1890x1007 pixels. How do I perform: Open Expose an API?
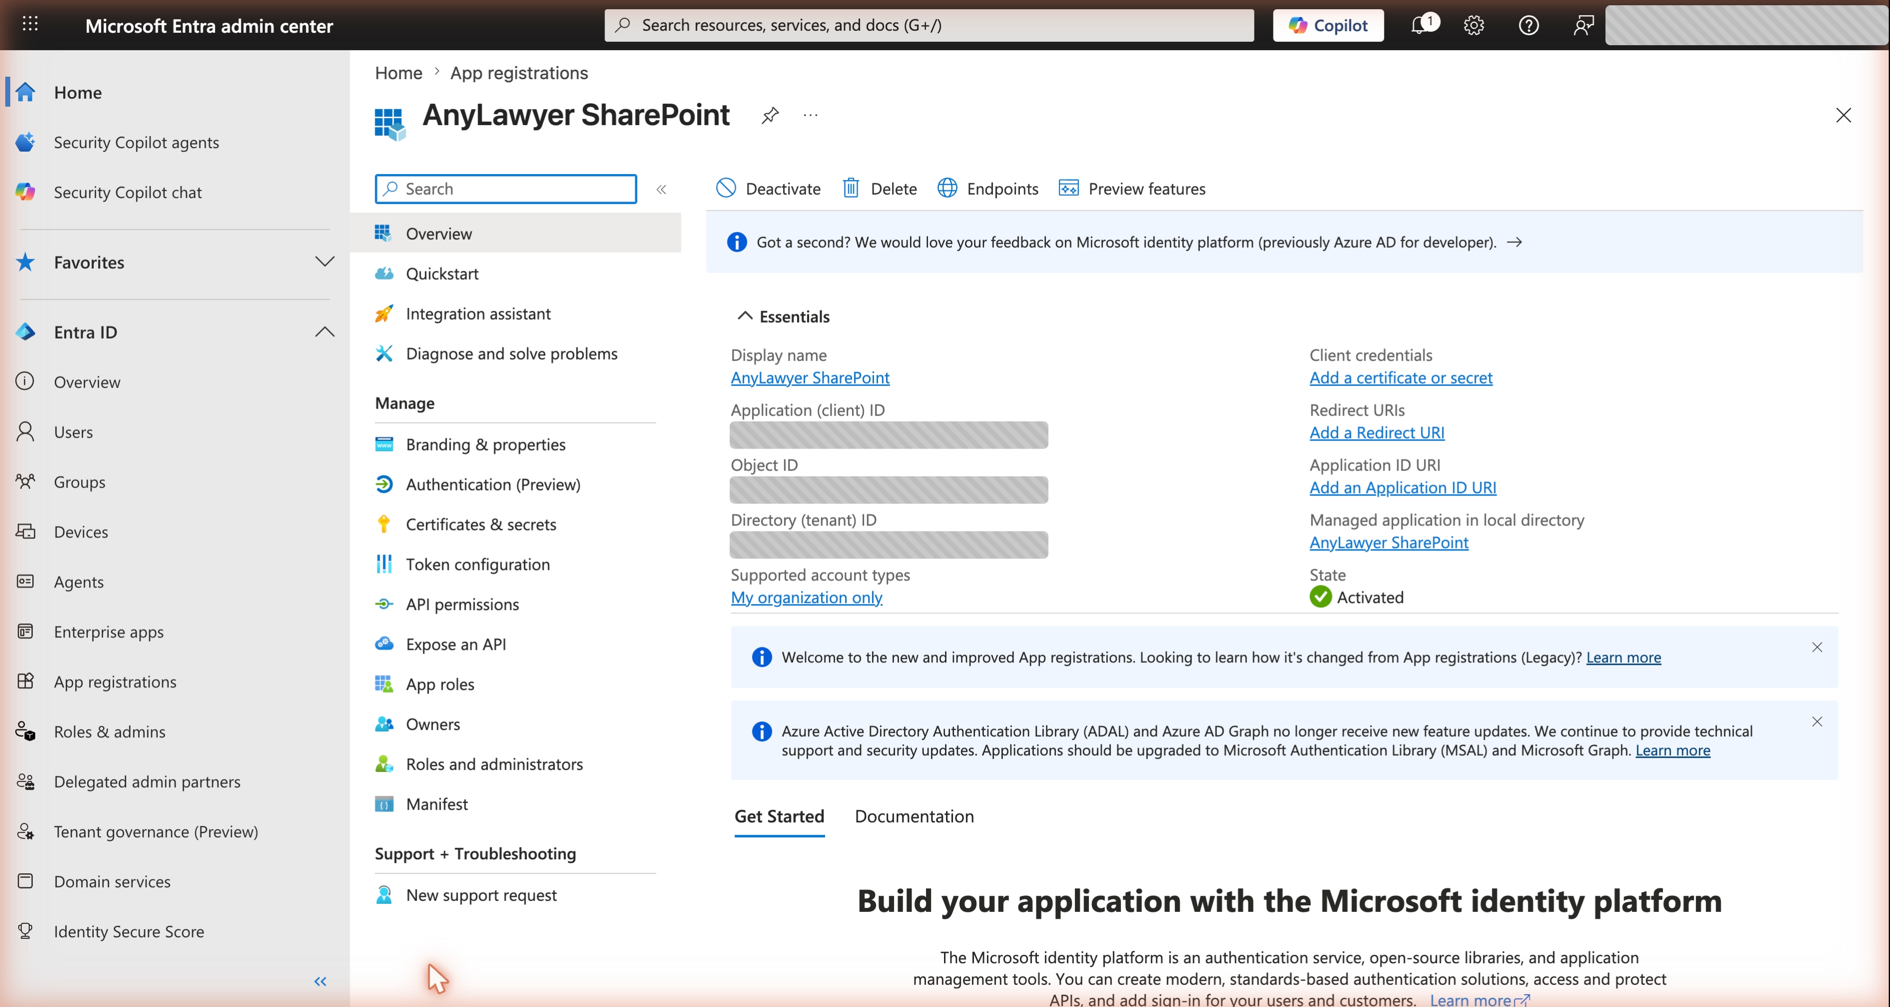(456, 645)
